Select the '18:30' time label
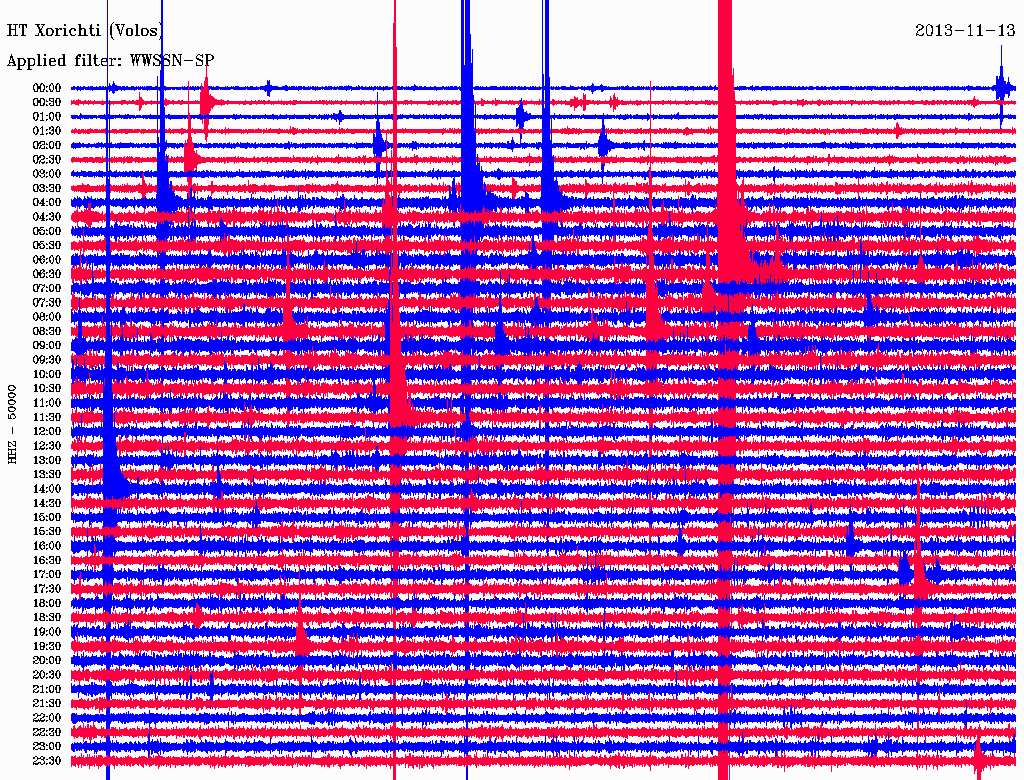This screenshot has width=1024, height=780. [x=47, y=617]
